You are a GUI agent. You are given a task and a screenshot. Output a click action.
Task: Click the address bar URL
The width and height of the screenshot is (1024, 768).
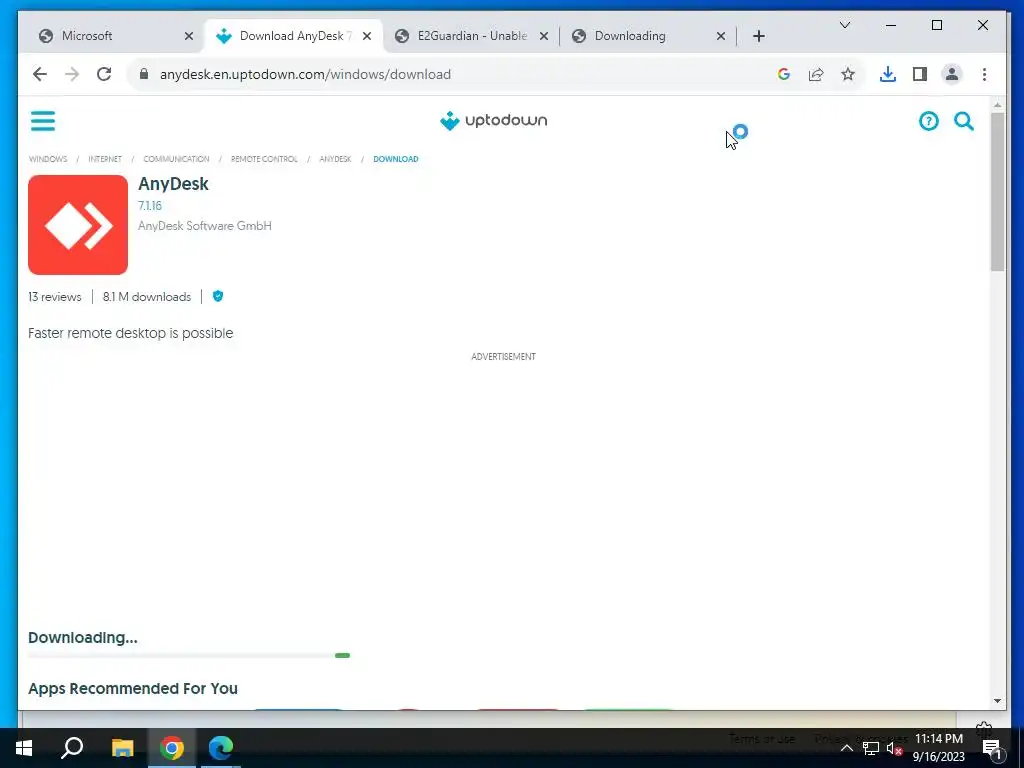[x=305, y=74]
